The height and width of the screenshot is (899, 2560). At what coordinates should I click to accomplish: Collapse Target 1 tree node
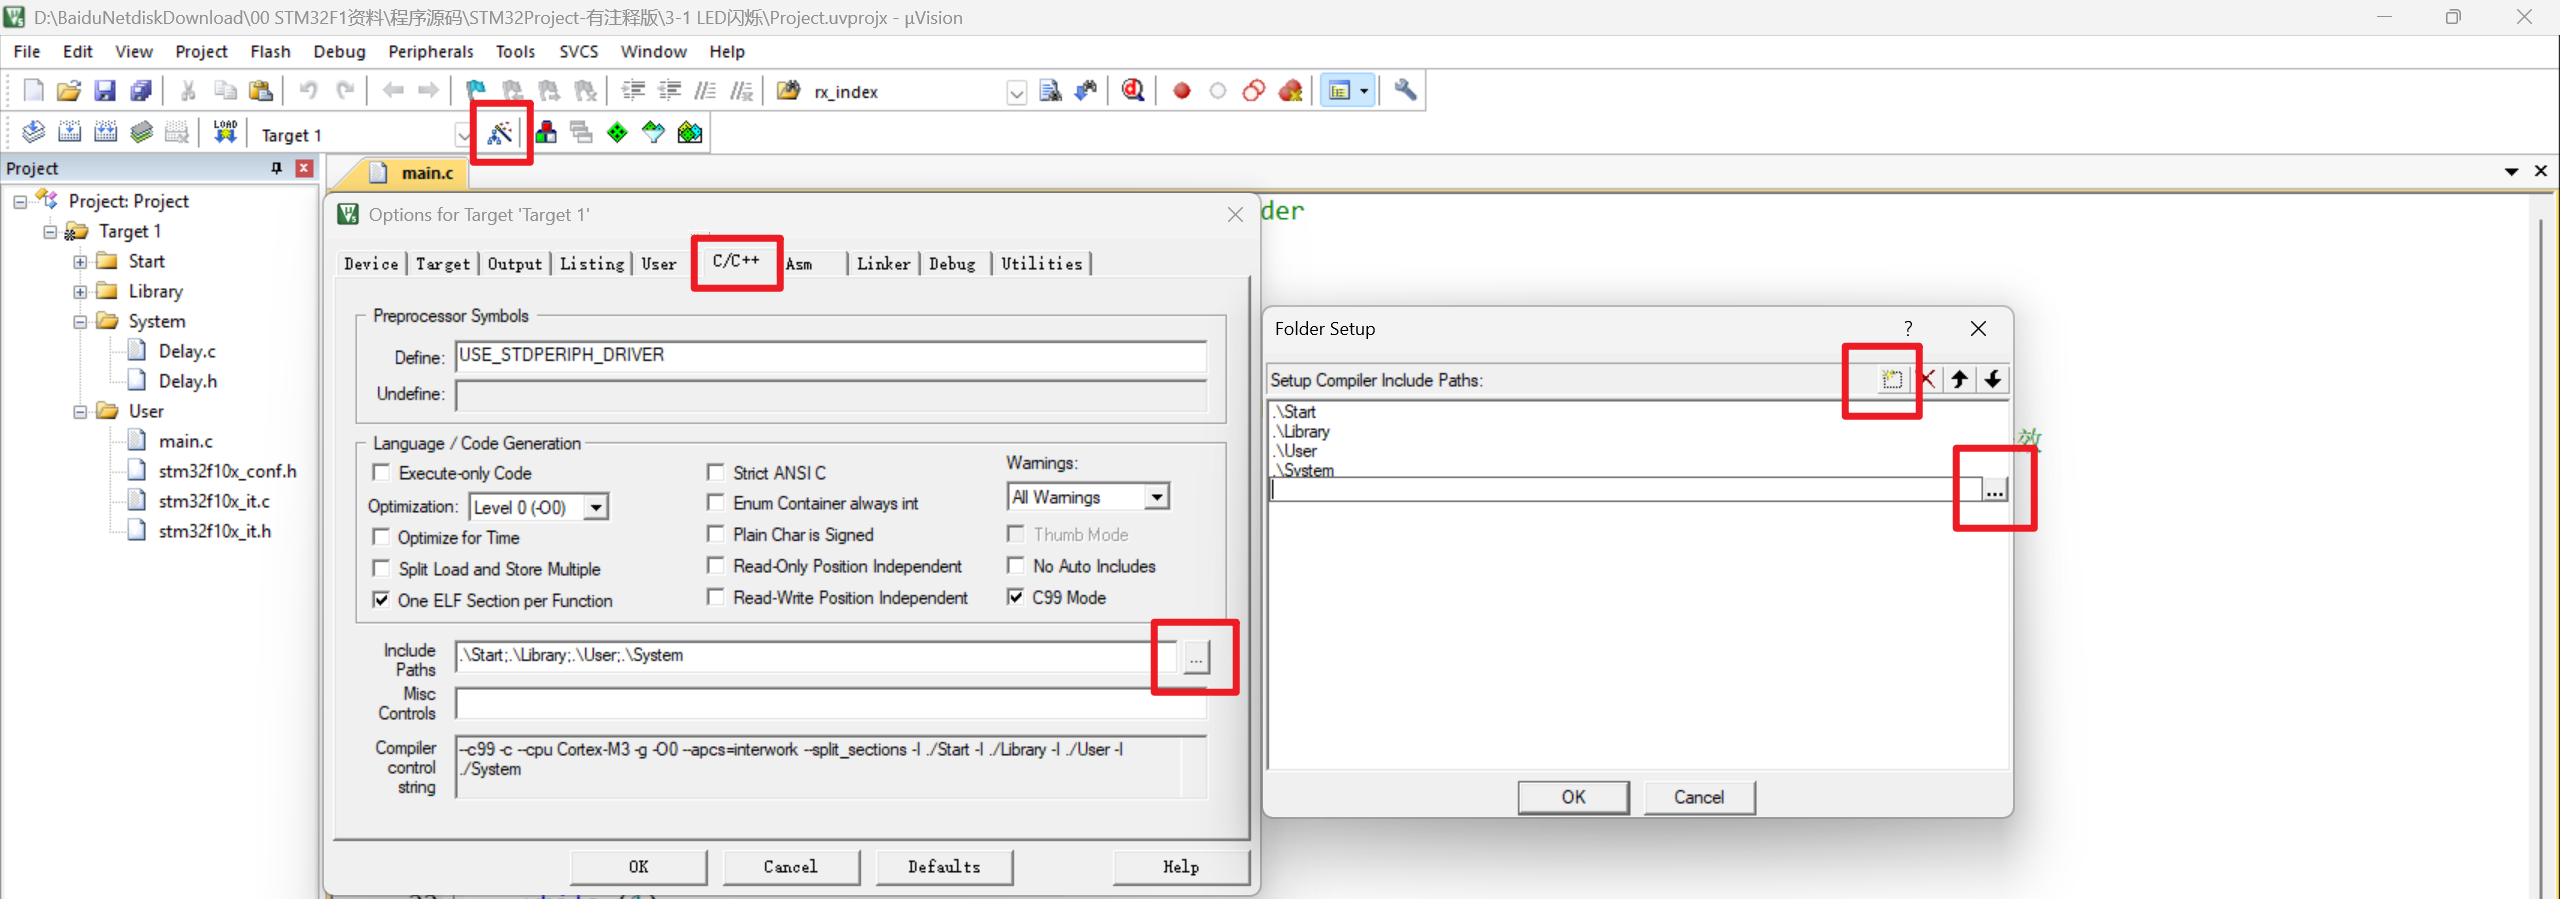[50, 232]
